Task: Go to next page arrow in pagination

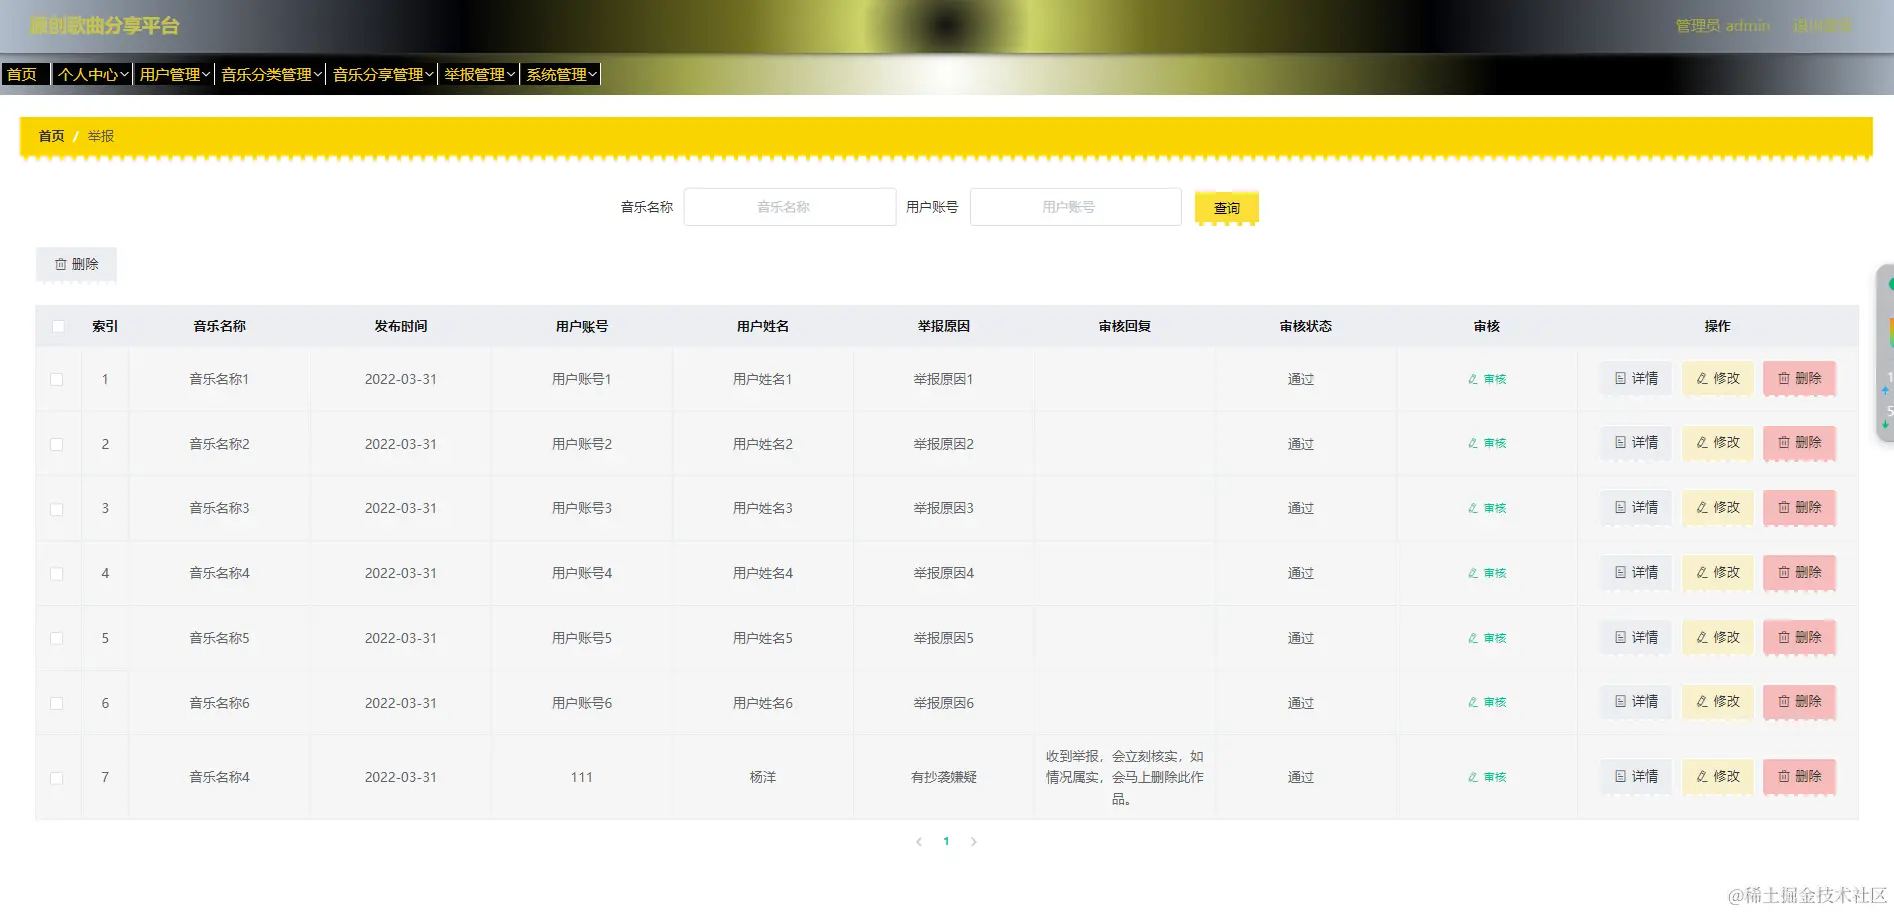Action: pyautogui.click(x=973, y=842)
